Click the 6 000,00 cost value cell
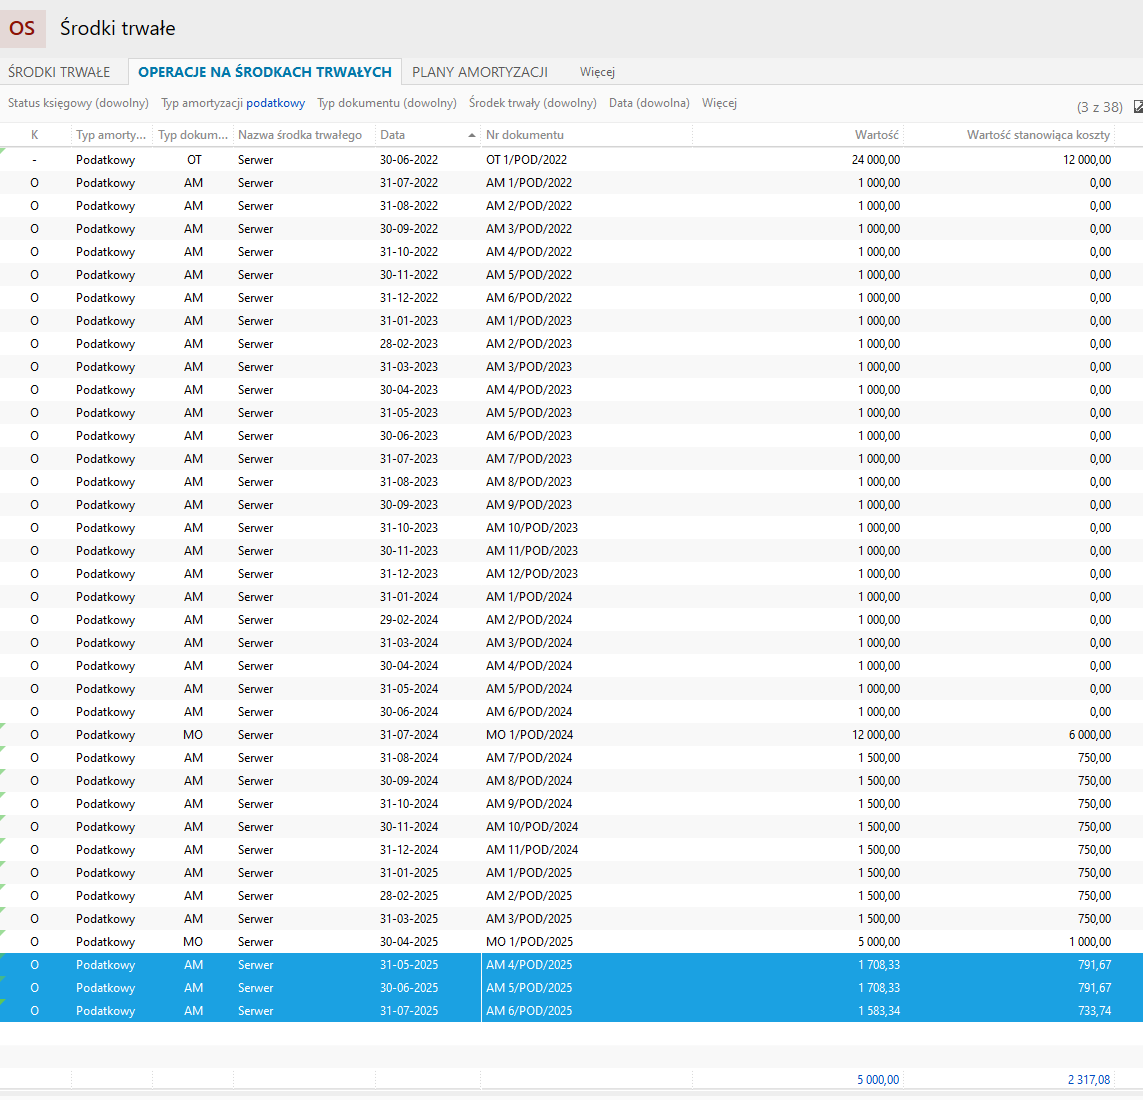Screen dimensions: 1143x1100 pos(1090,735)
